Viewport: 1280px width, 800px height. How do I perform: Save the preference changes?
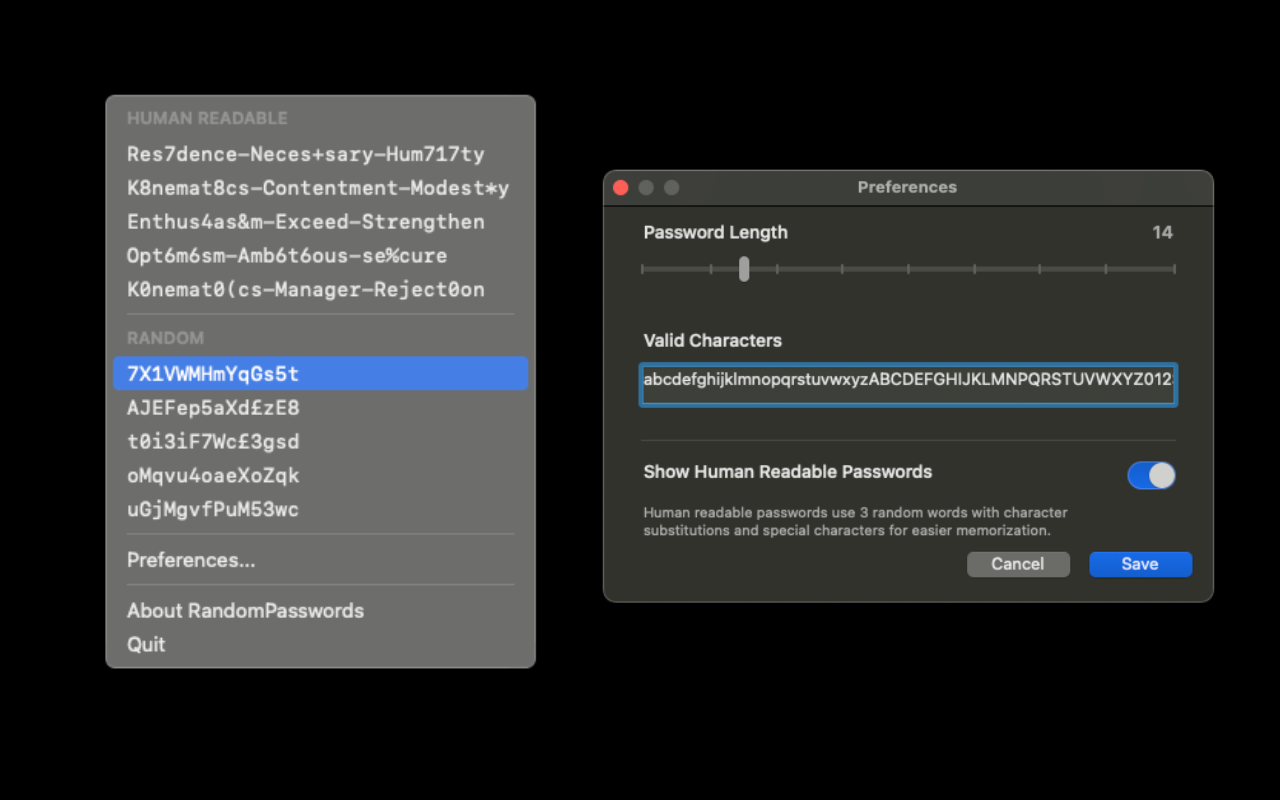1140,564
